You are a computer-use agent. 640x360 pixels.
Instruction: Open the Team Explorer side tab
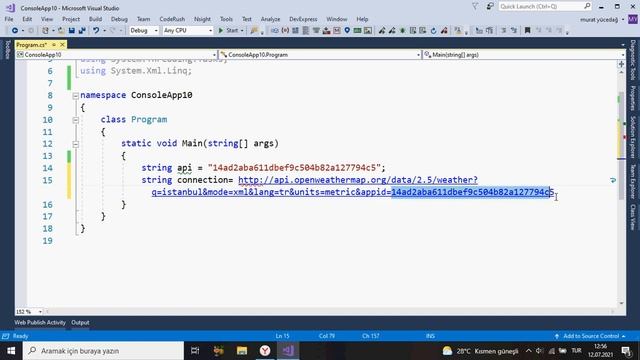[x=633, y=181]
